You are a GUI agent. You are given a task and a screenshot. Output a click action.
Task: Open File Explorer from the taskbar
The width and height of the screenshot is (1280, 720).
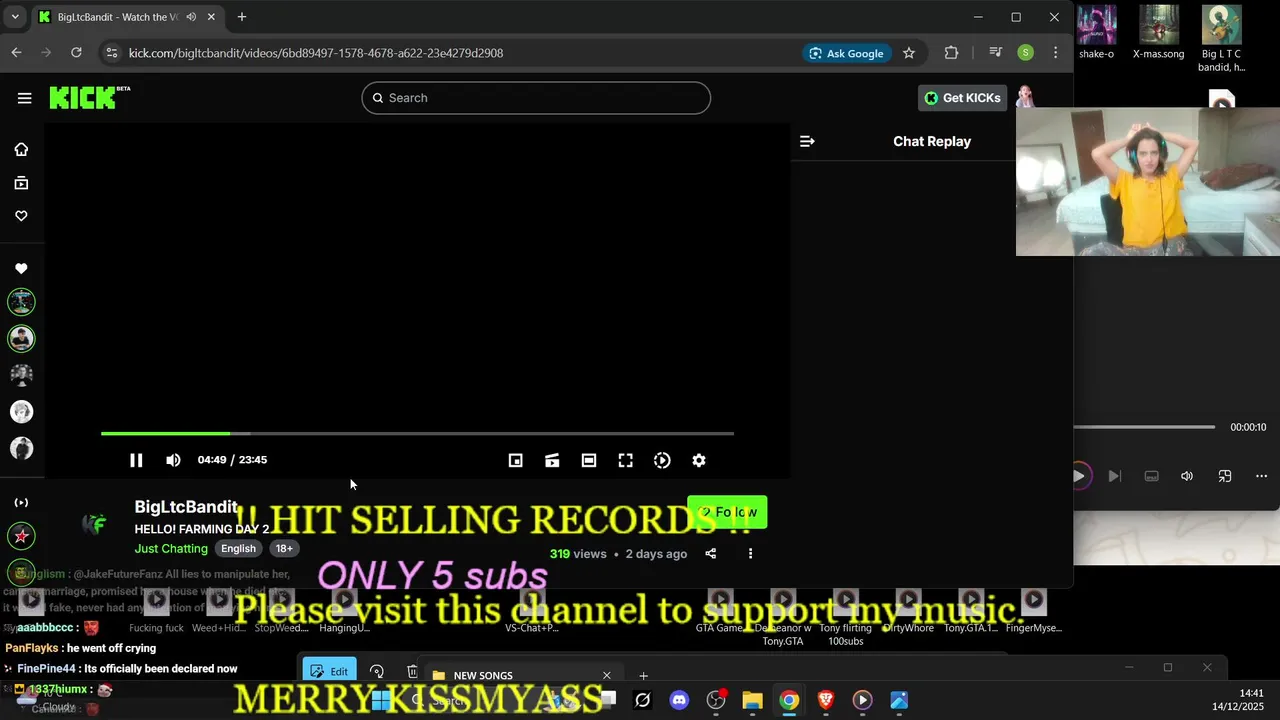752,700
